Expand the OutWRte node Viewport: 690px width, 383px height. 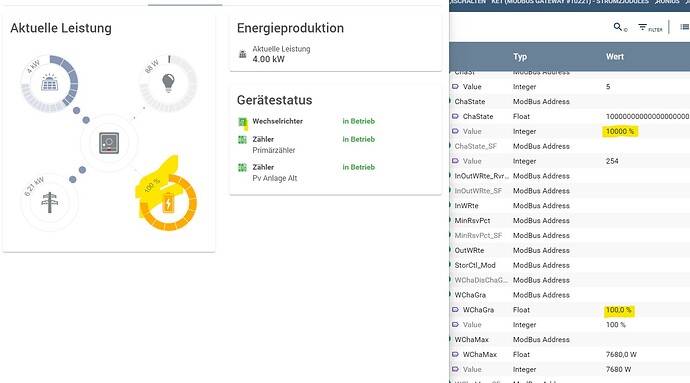pos(450,250)
